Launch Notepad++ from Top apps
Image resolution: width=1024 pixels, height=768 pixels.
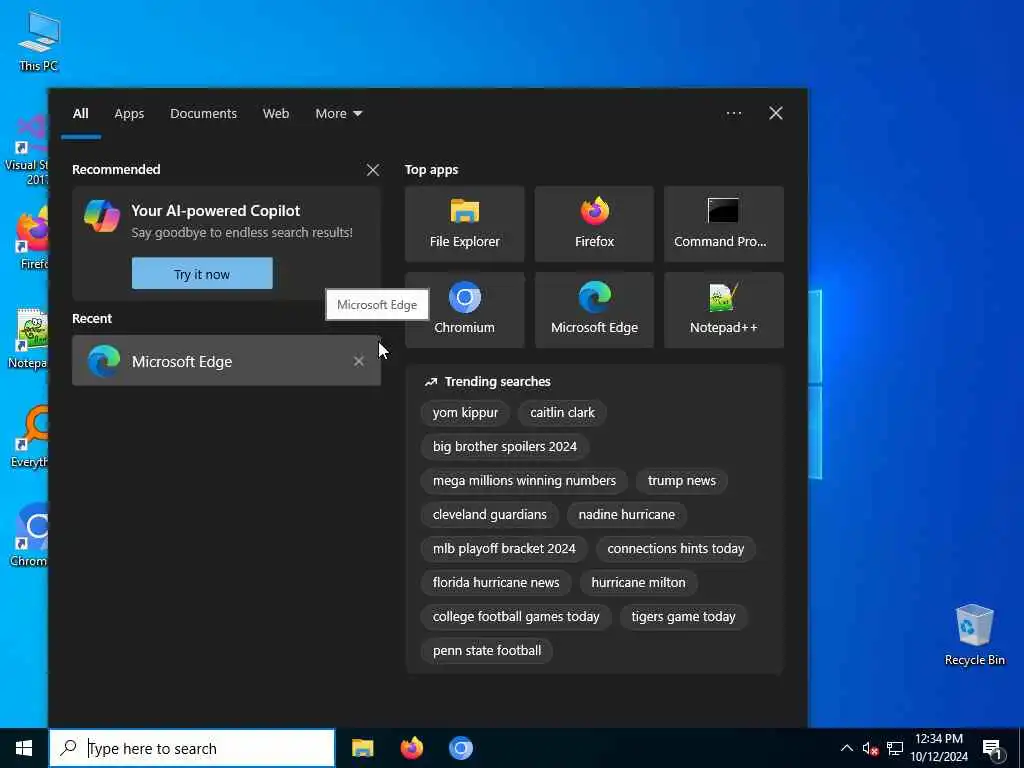(724, 310)
